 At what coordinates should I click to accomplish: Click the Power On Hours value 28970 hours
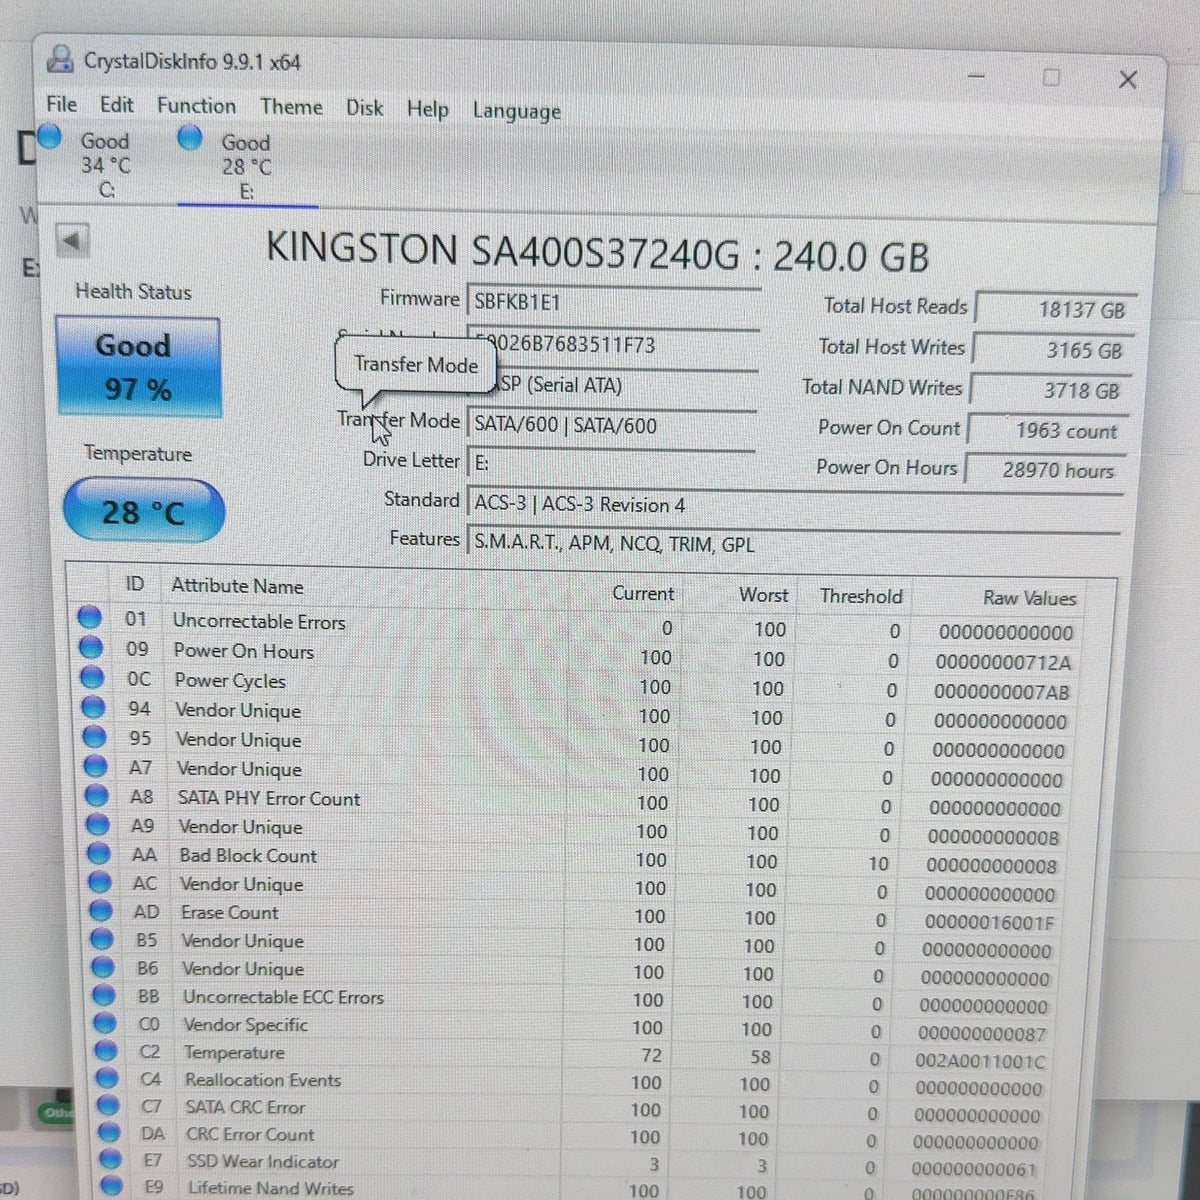pos(1045,470)
